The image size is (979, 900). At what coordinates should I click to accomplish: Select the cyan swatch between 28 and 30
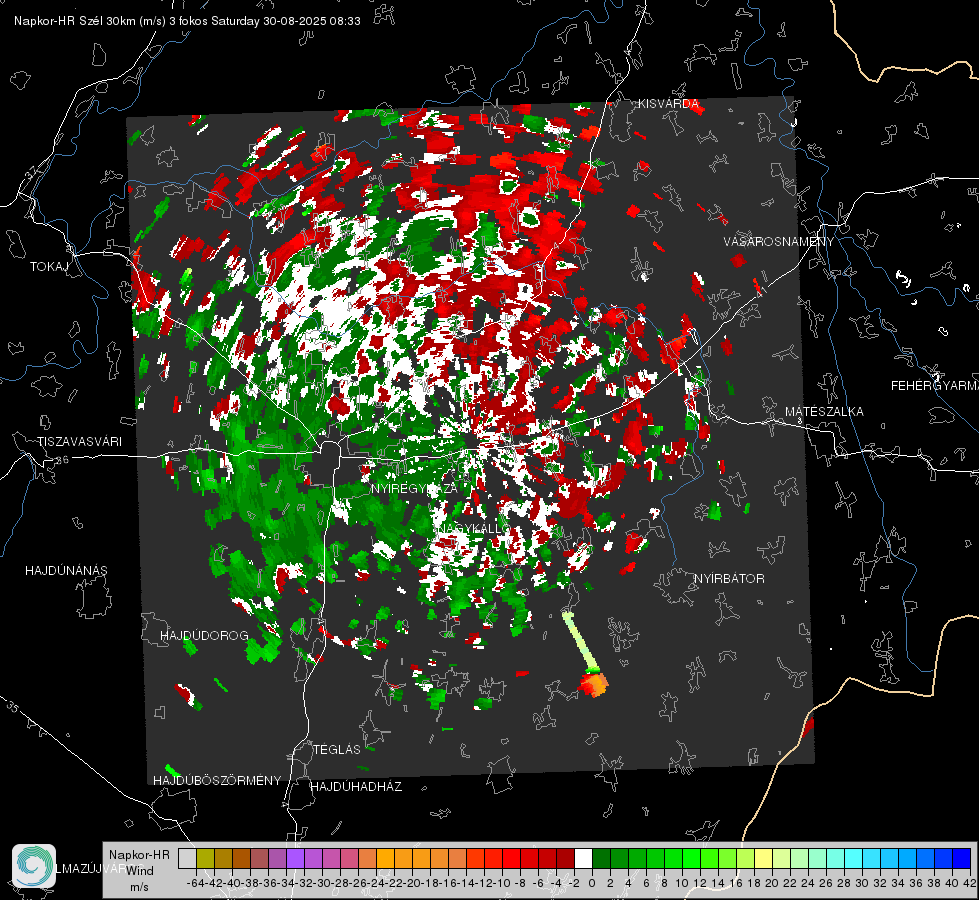[x=854, y=859]
